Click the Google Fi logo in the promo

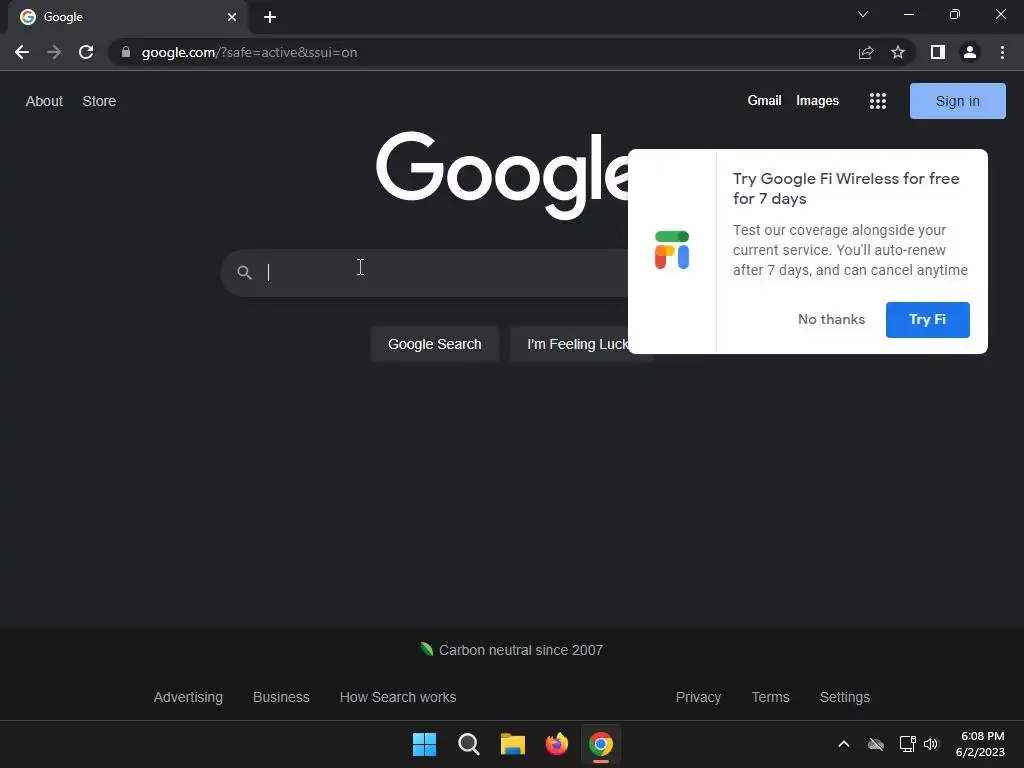(x=671, y=250)
